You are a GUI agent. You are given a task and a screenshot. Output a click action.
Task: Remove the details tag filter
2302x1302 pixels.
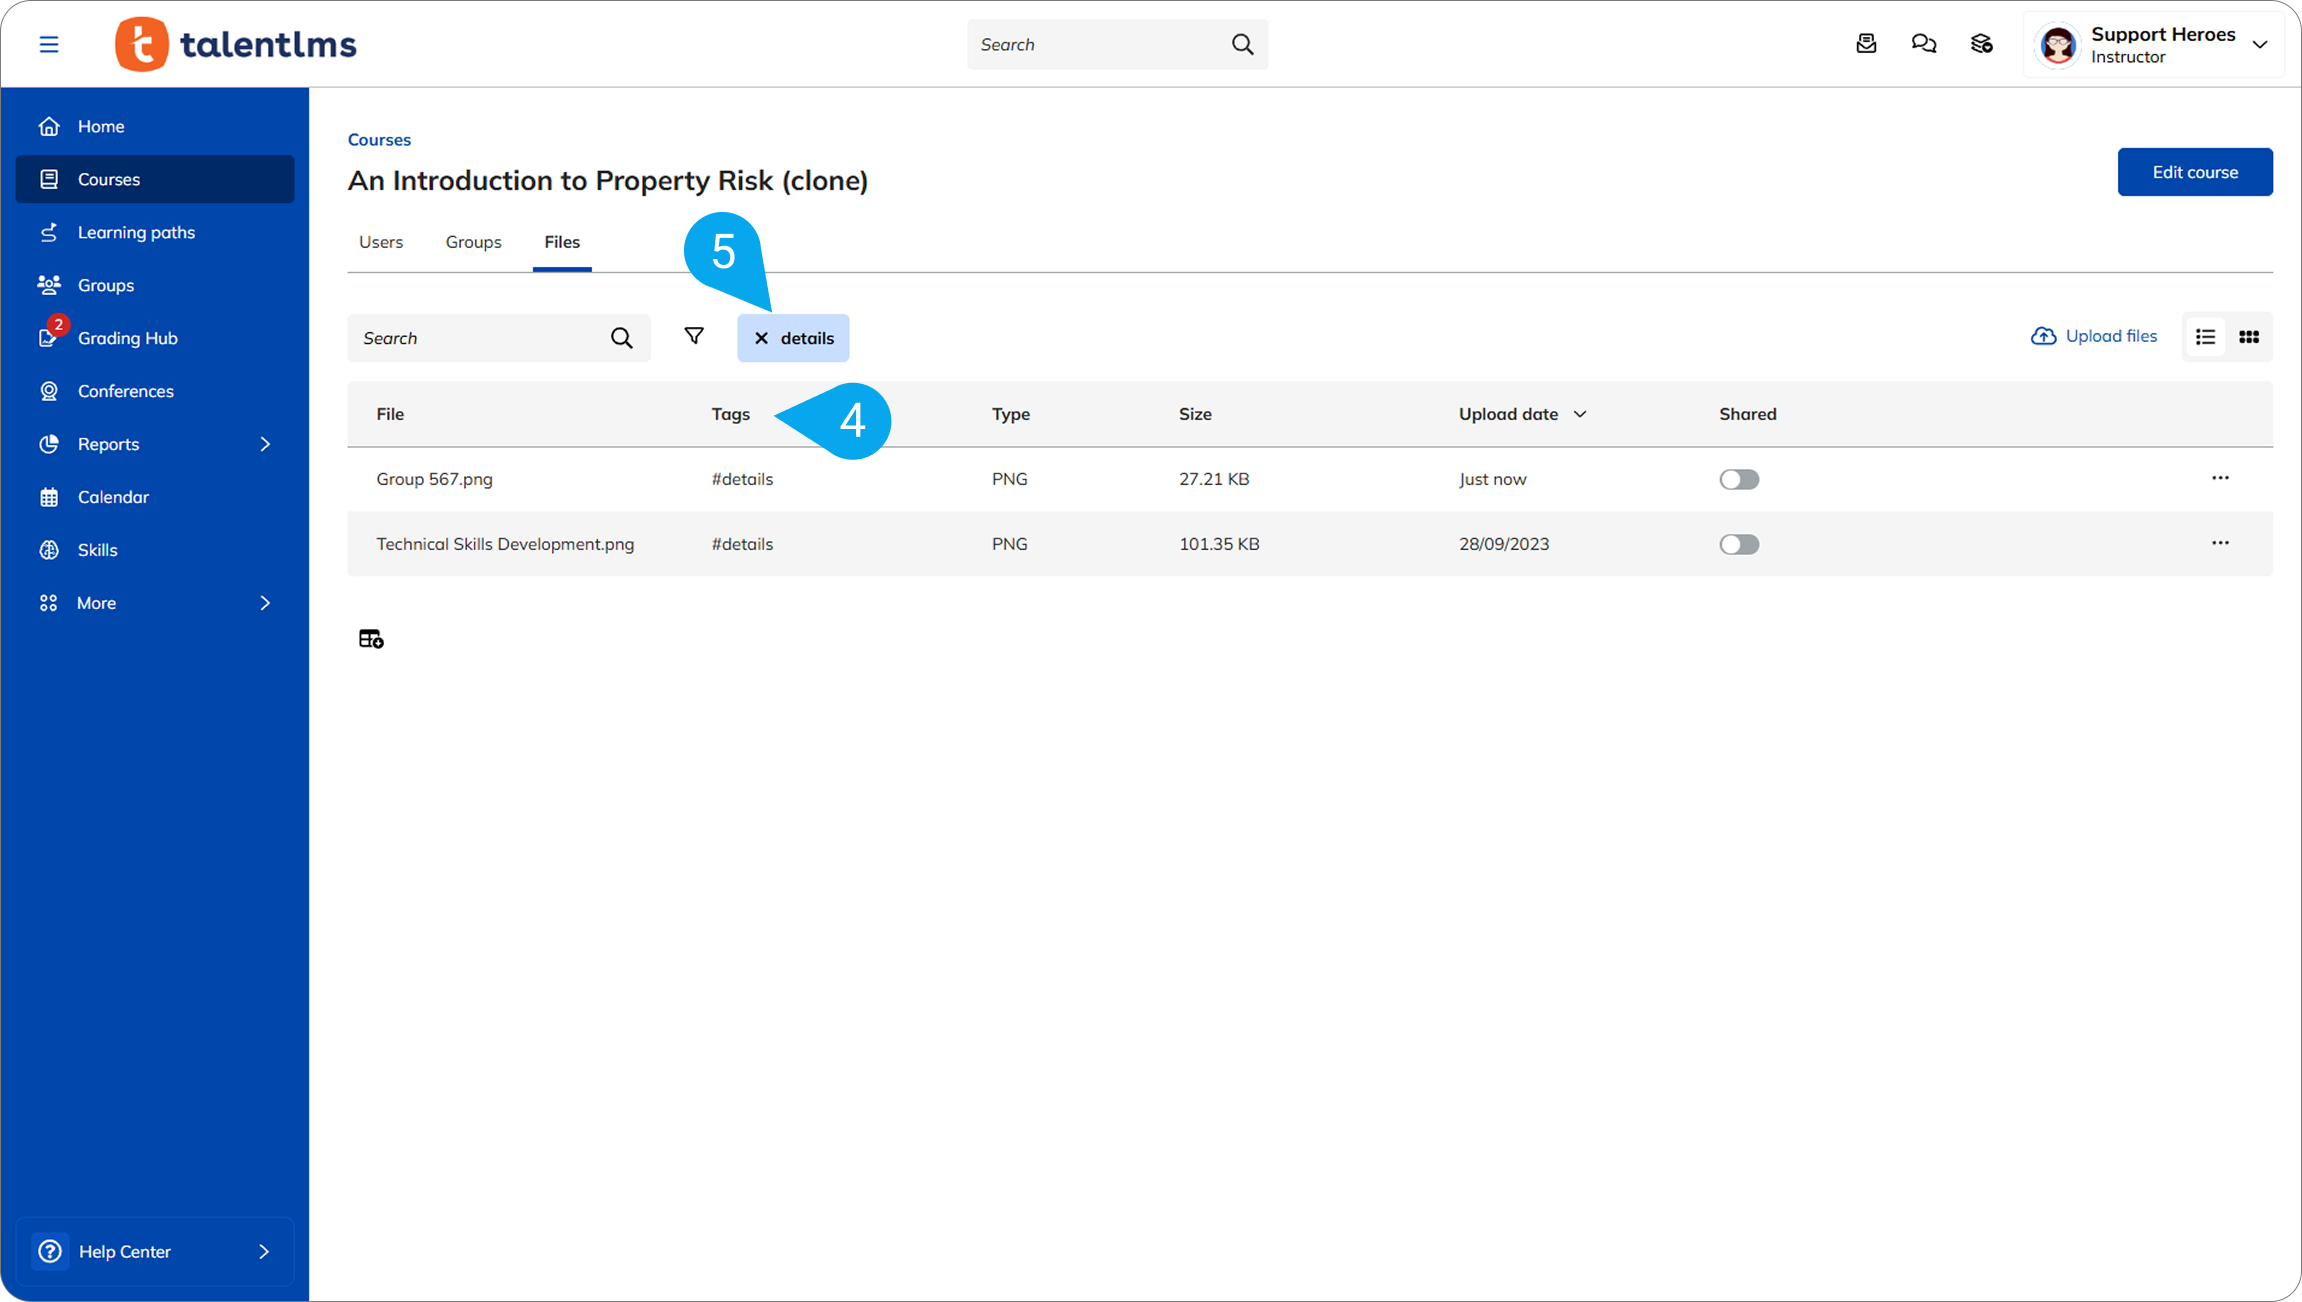[x=762, y=338]
